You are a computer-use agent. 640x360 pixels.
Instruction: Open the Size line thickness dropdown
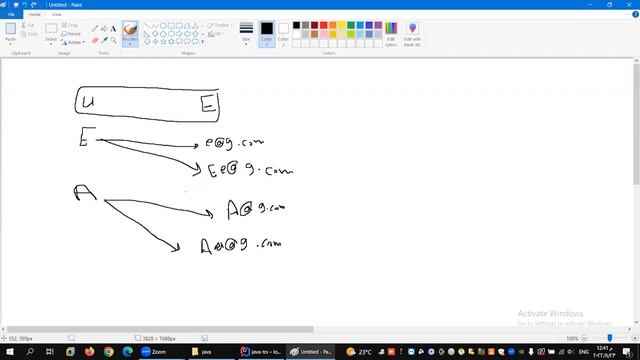tap(246, 34)
